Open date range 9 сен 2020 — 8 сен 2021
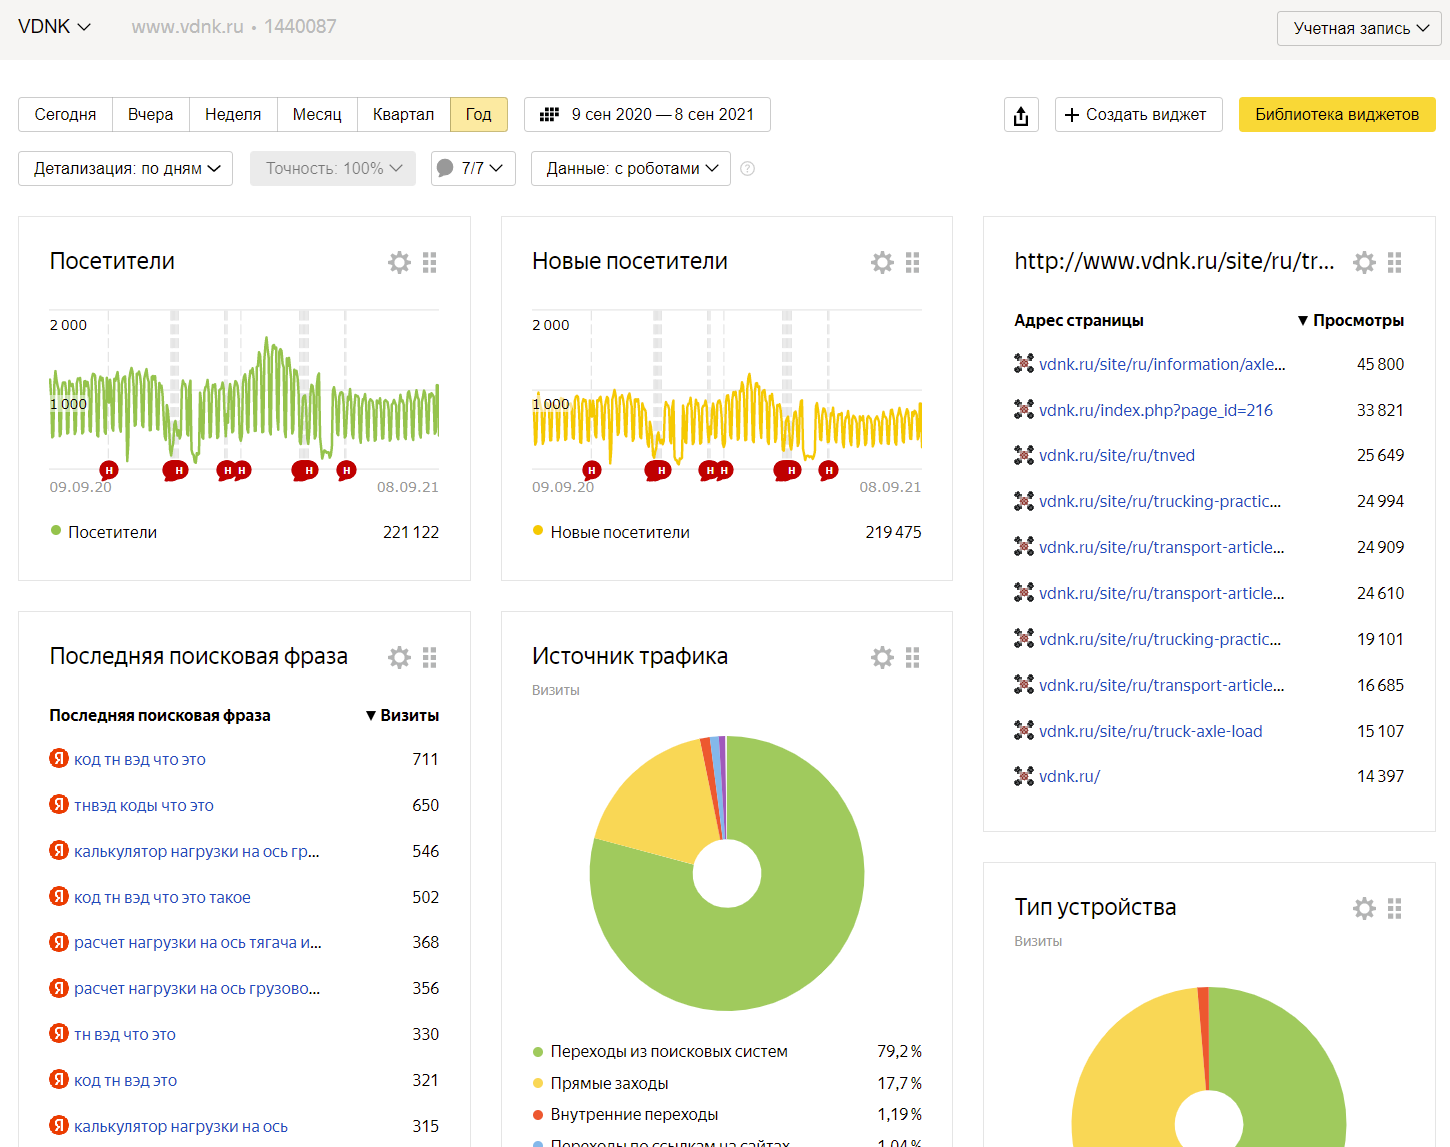The width and height of the screenshot is (1450, 1147). point(647,115)
